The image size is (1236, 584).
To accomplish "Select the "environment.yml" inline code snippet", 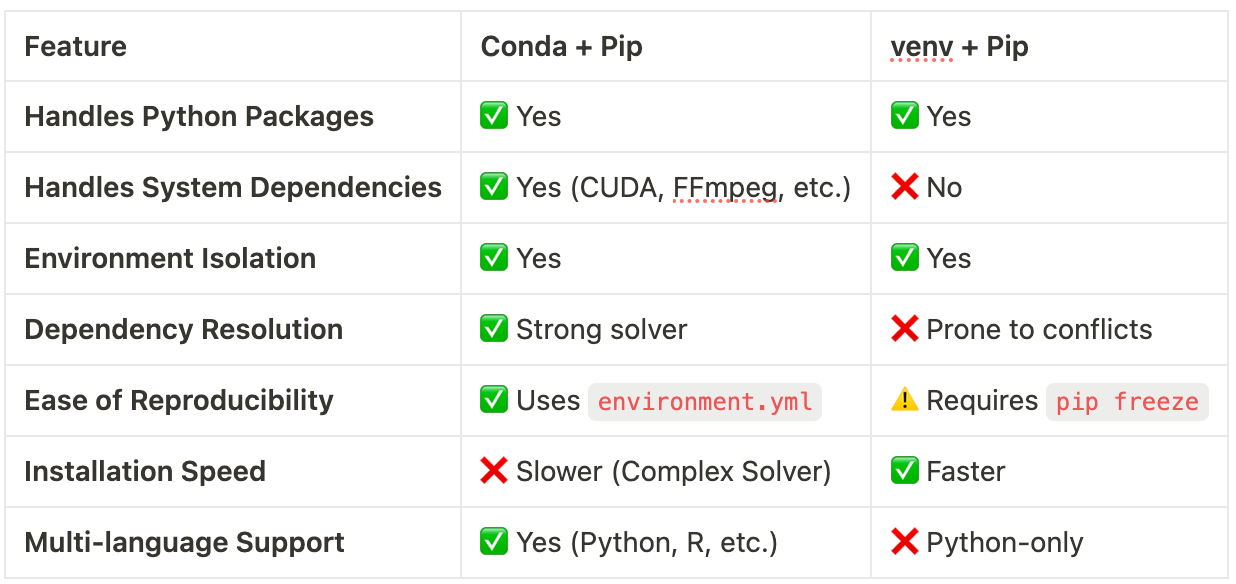I will coord(705,402).
